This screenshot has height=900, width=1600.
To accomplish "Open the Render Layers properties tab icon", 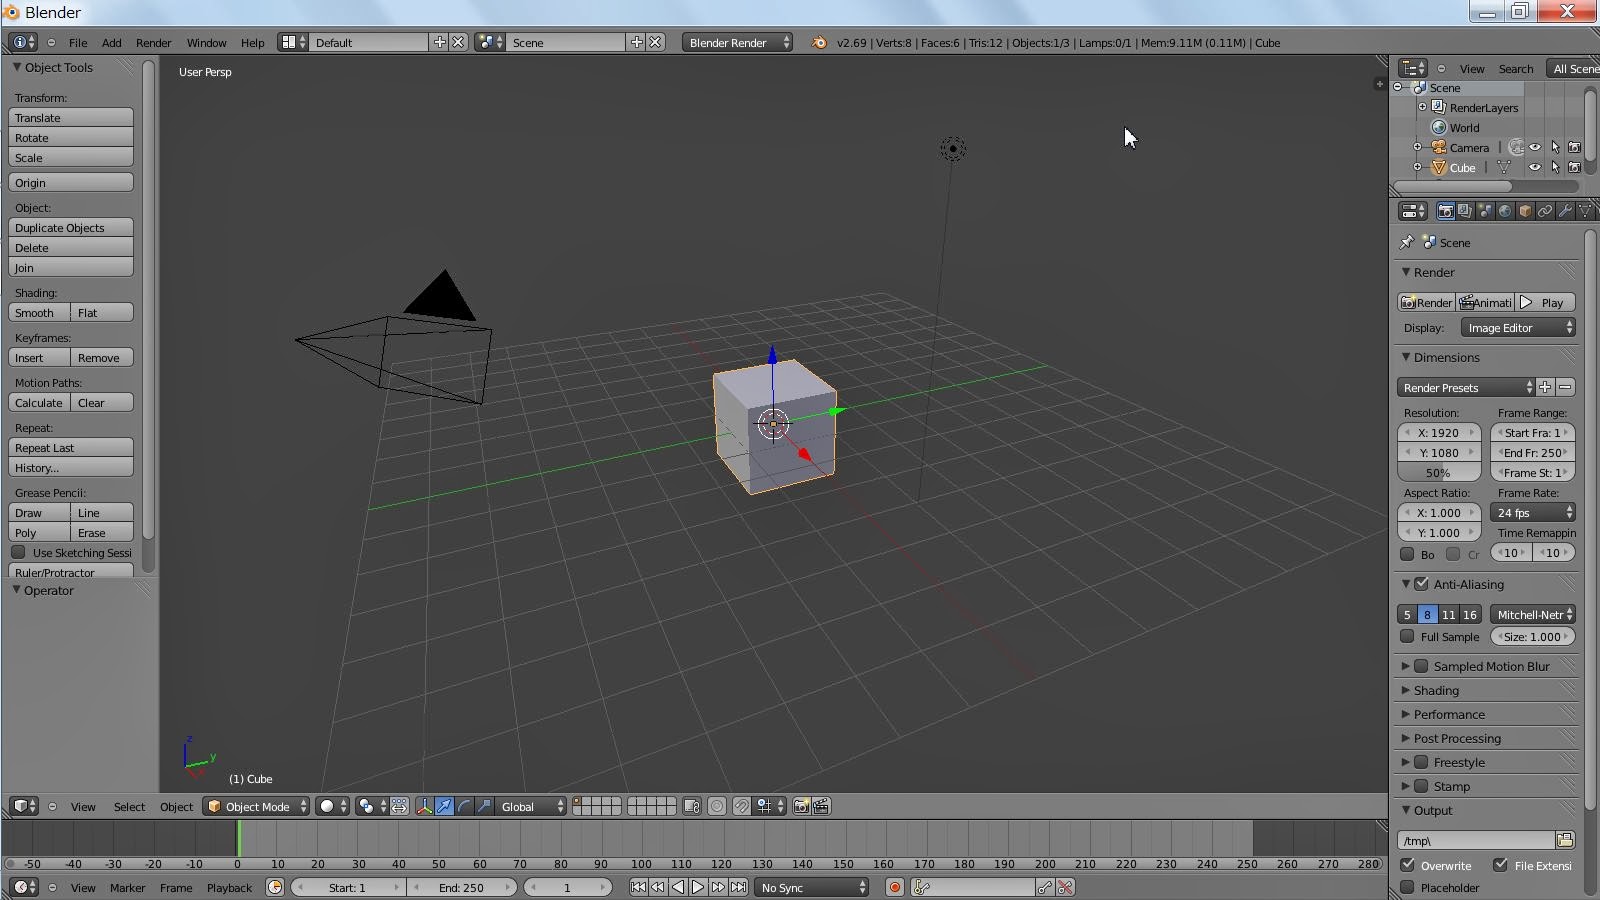I will click(x=1465, y=211).
